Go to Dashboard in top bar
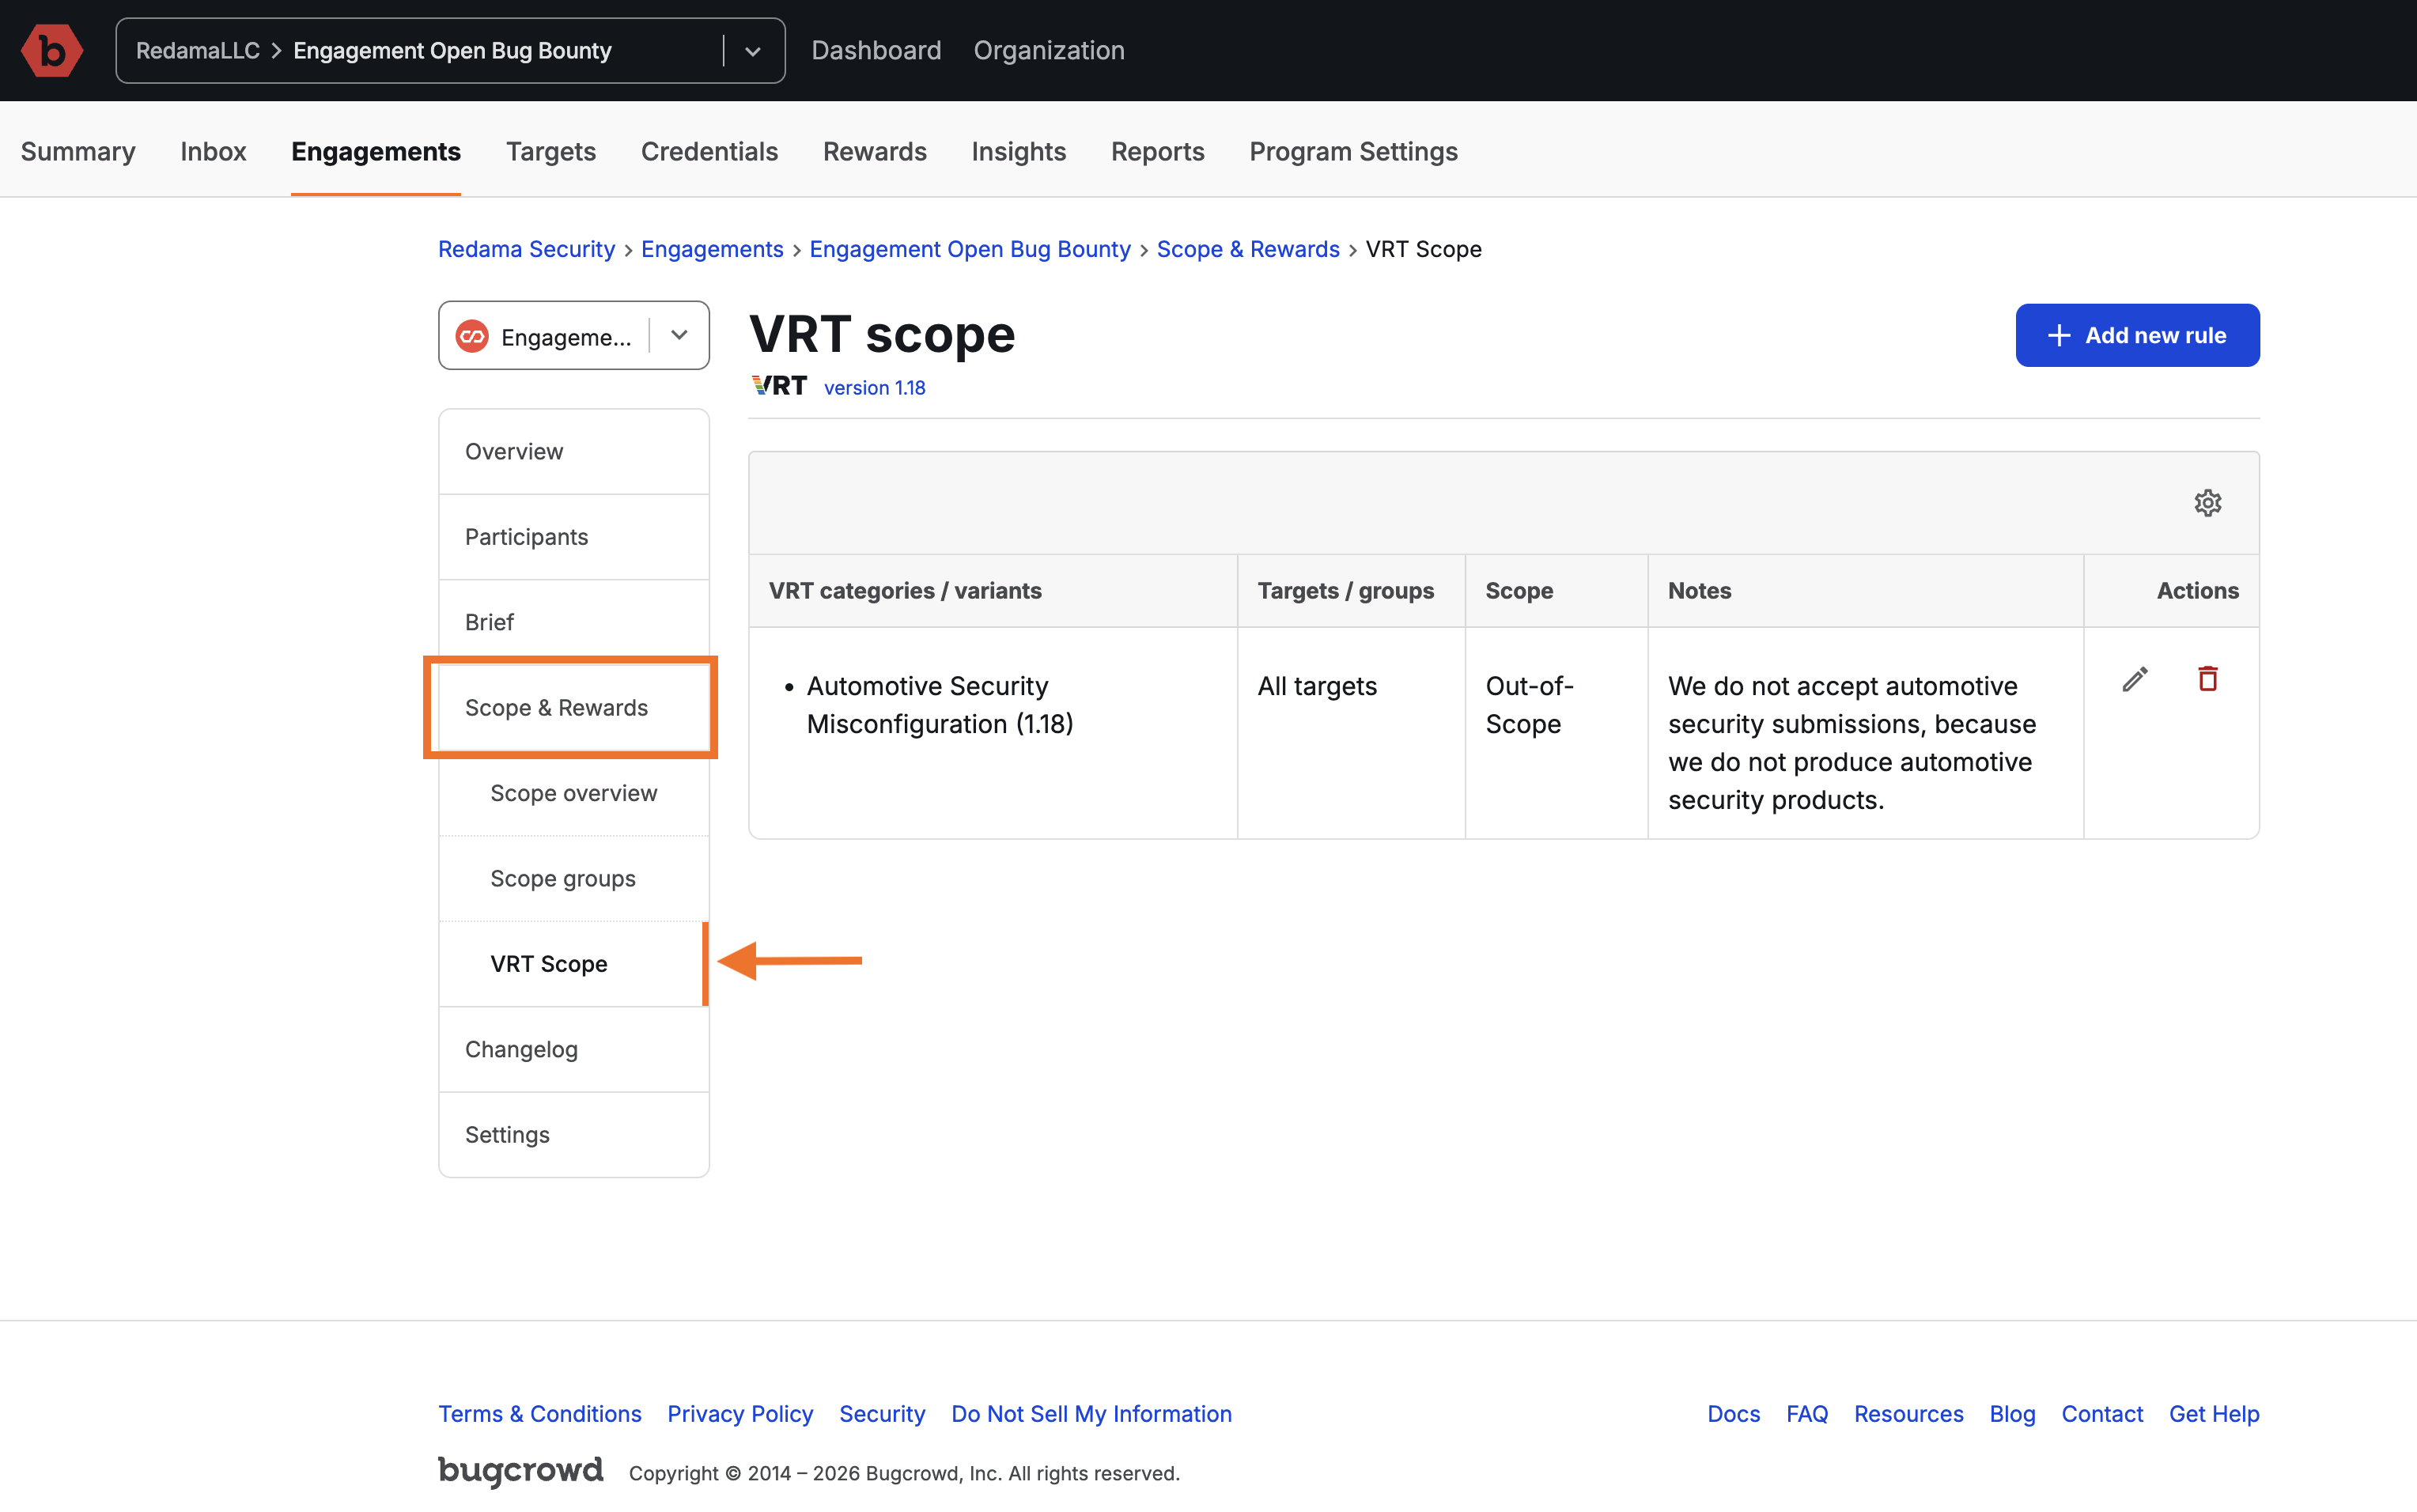 click(x=876, y=50)
